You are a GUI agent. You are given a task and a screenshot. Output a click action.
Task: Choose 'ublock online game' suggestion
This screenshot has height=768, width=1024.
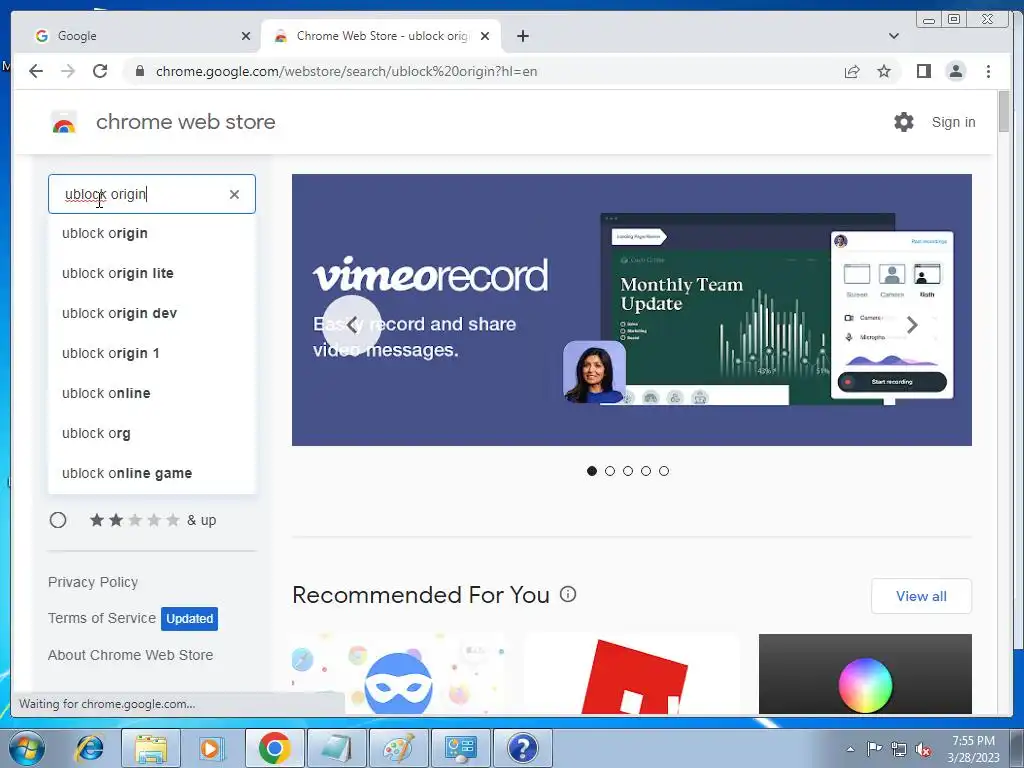152,473
